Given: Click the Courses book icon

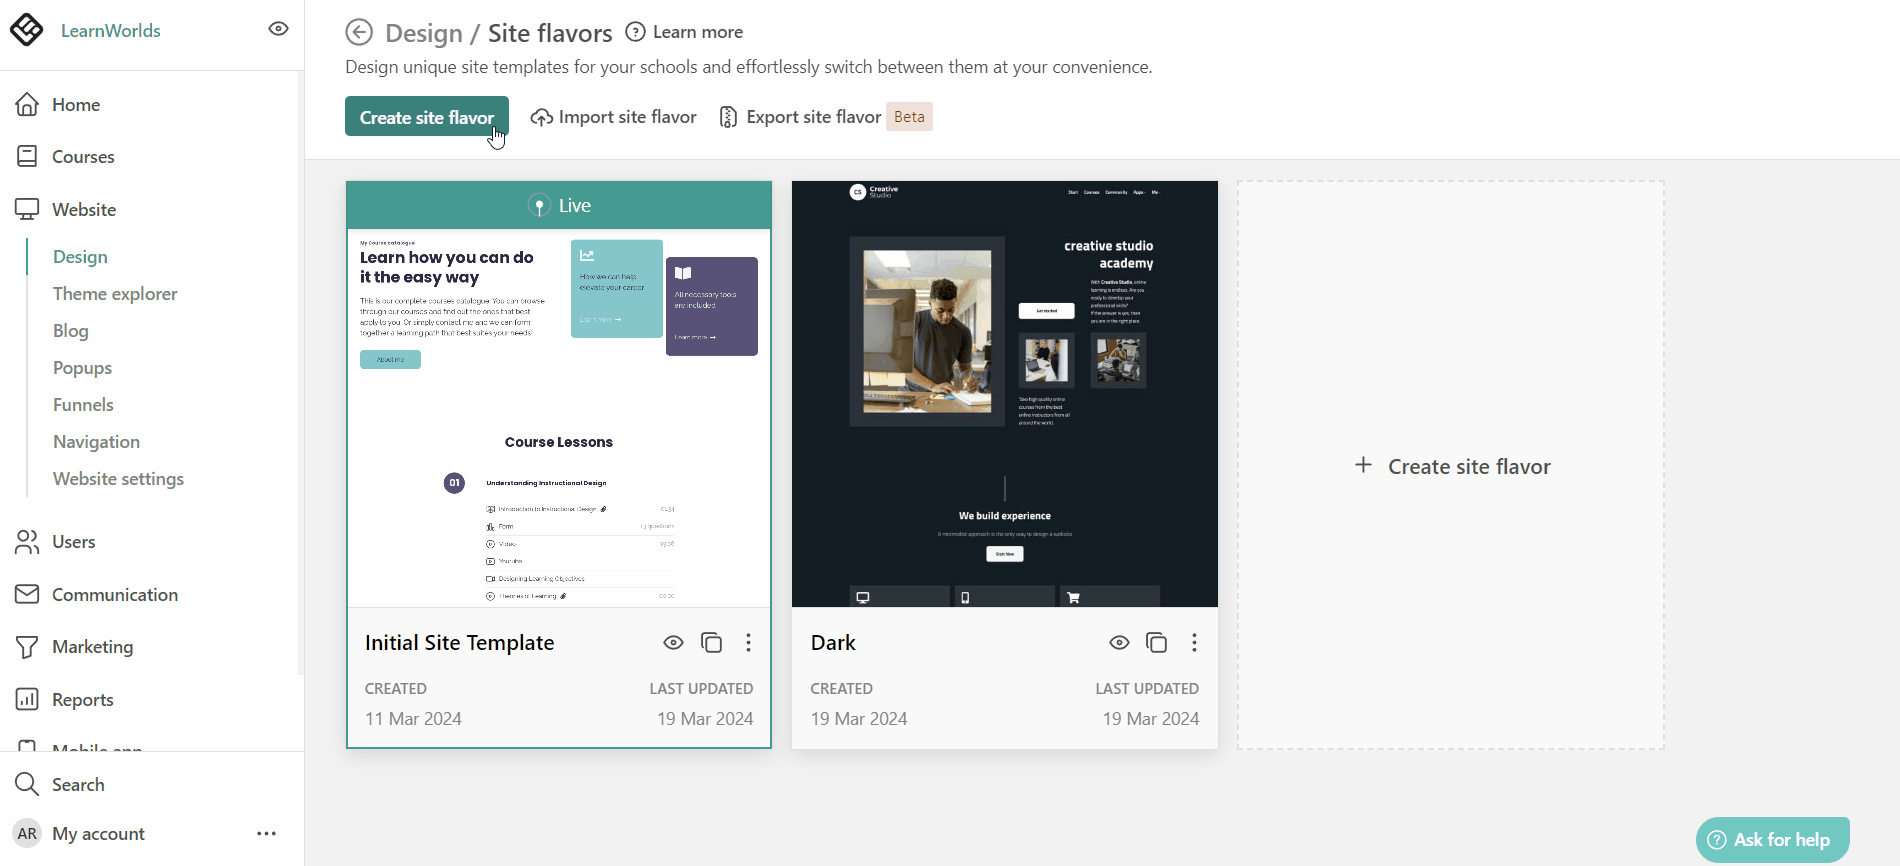Looking at the screenshot, I should 27,157.
